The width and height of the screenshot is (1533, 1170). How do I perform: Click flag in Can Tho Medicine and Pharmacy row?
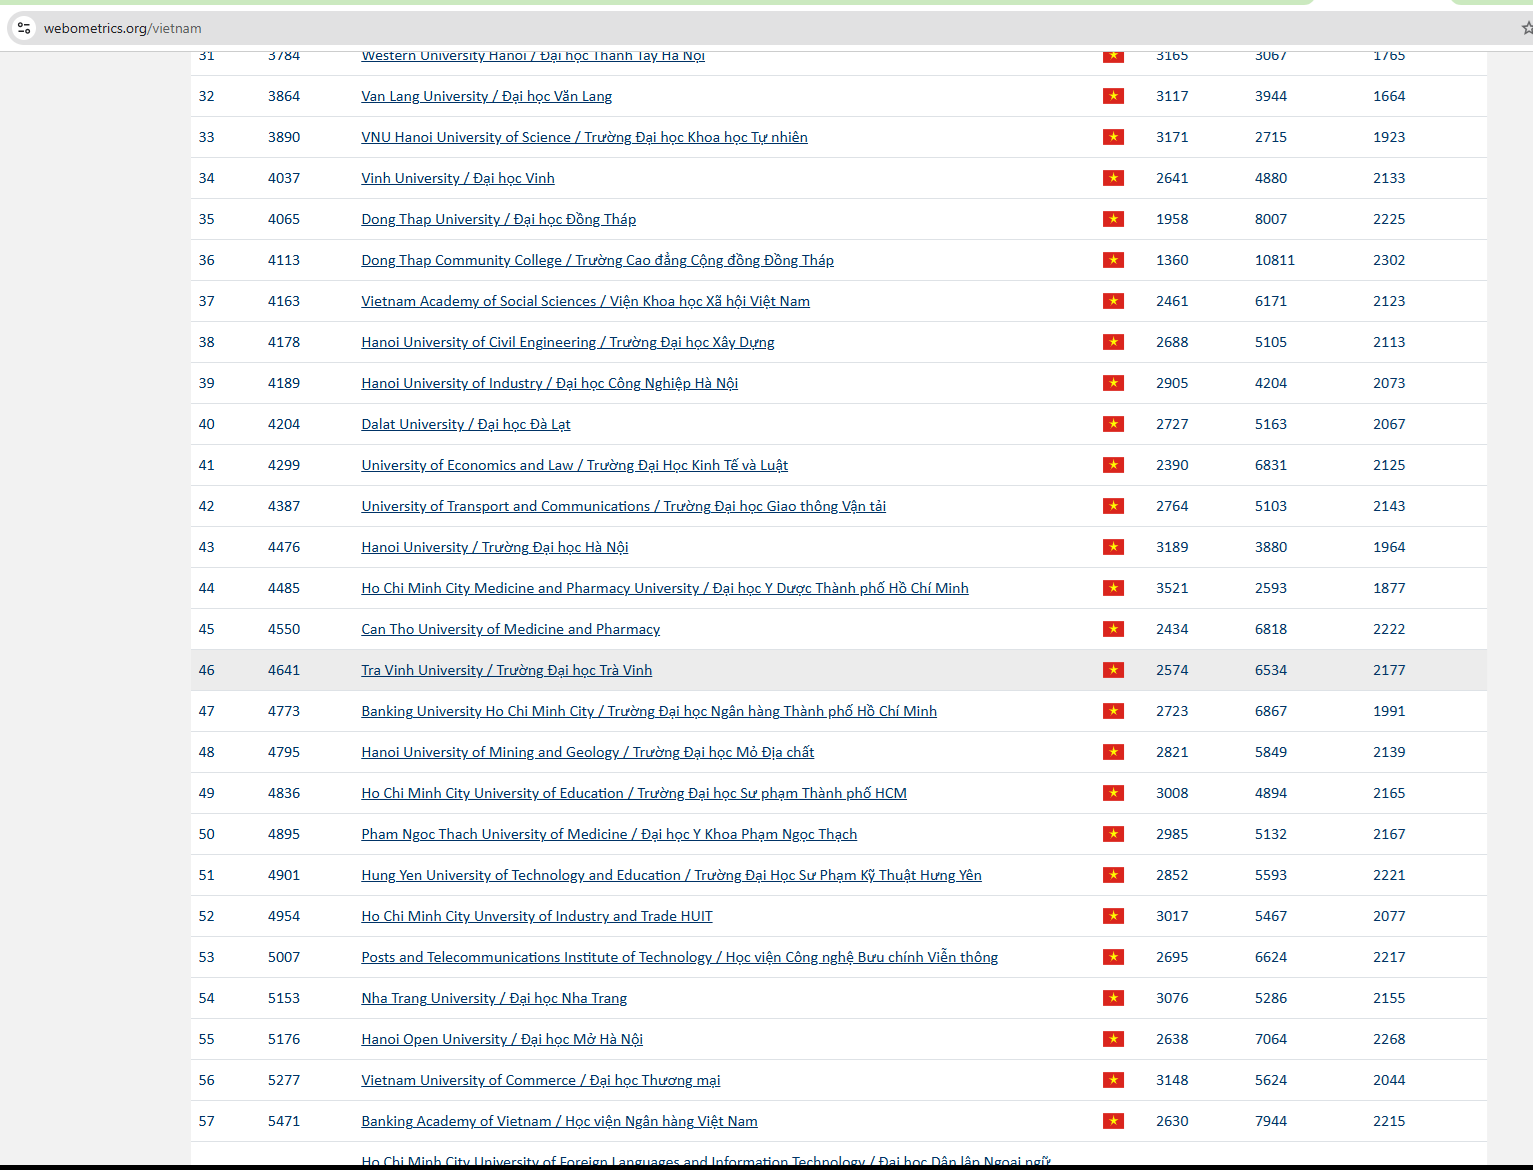click(x=1113, y=629)
